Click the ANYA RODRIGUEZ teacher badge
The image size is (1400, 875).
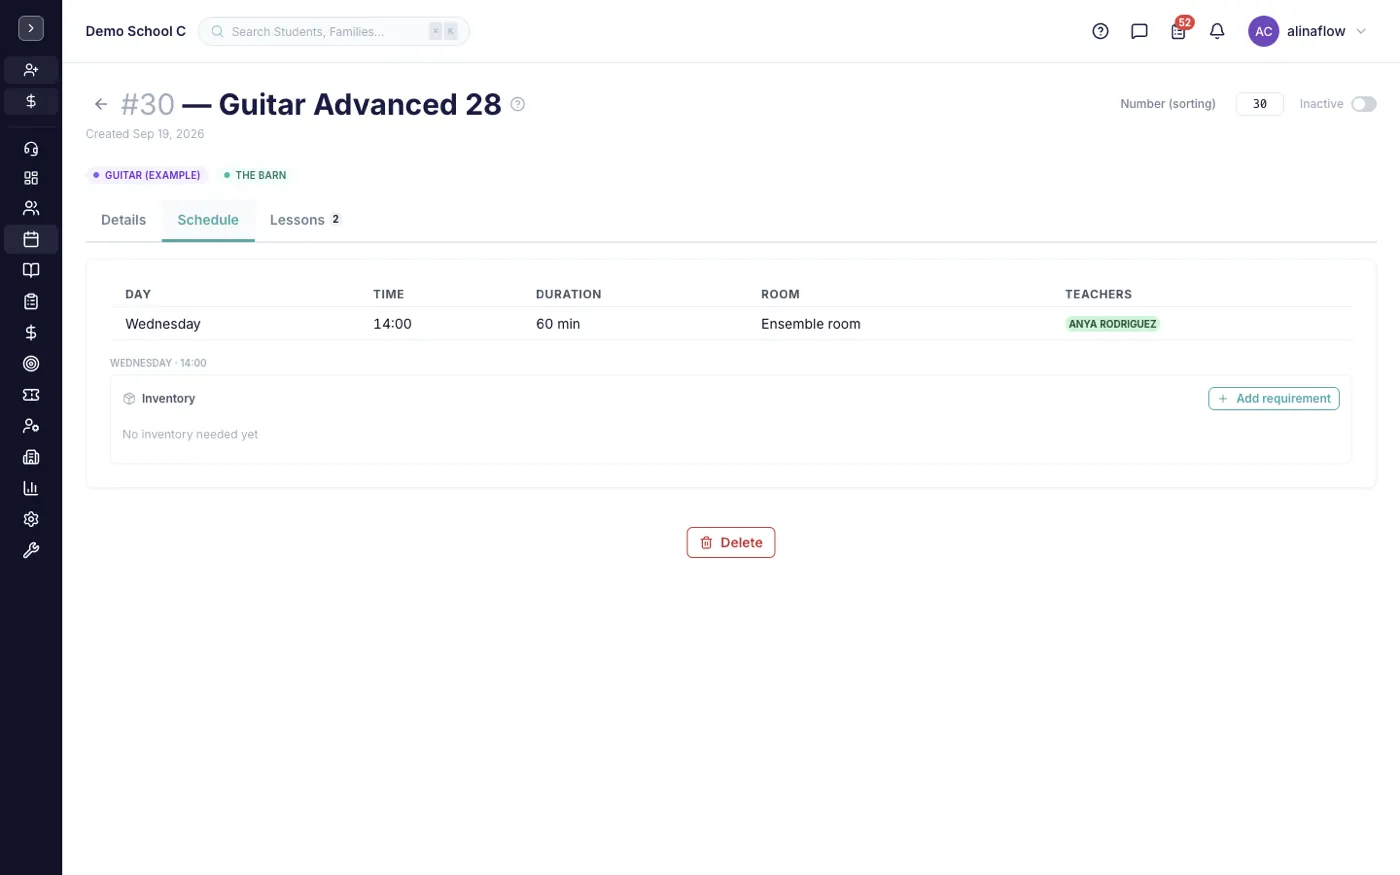pos(1112,324)
